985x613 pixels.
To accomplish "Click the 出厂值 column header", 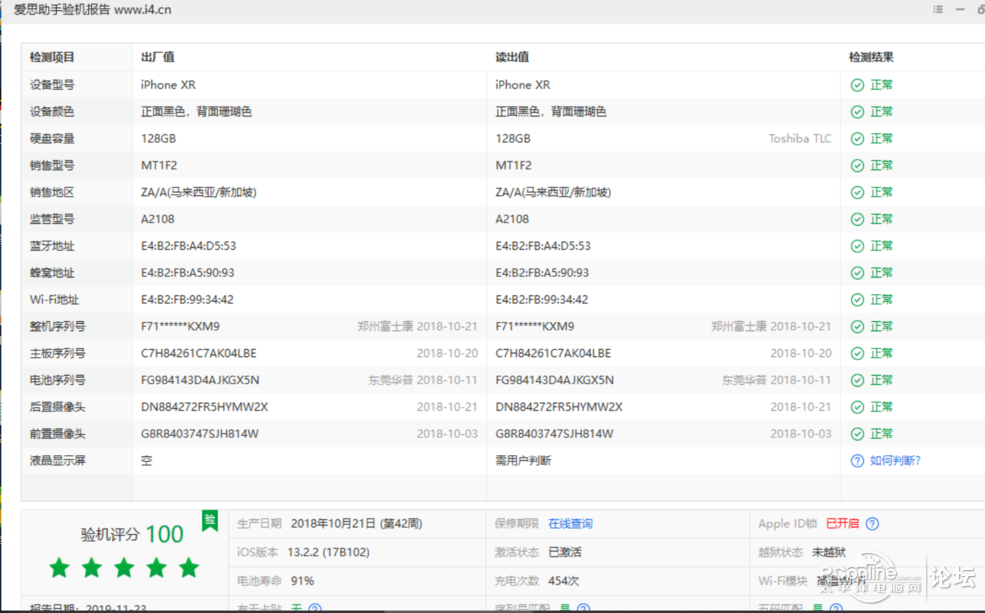I will tap(158, 57).
